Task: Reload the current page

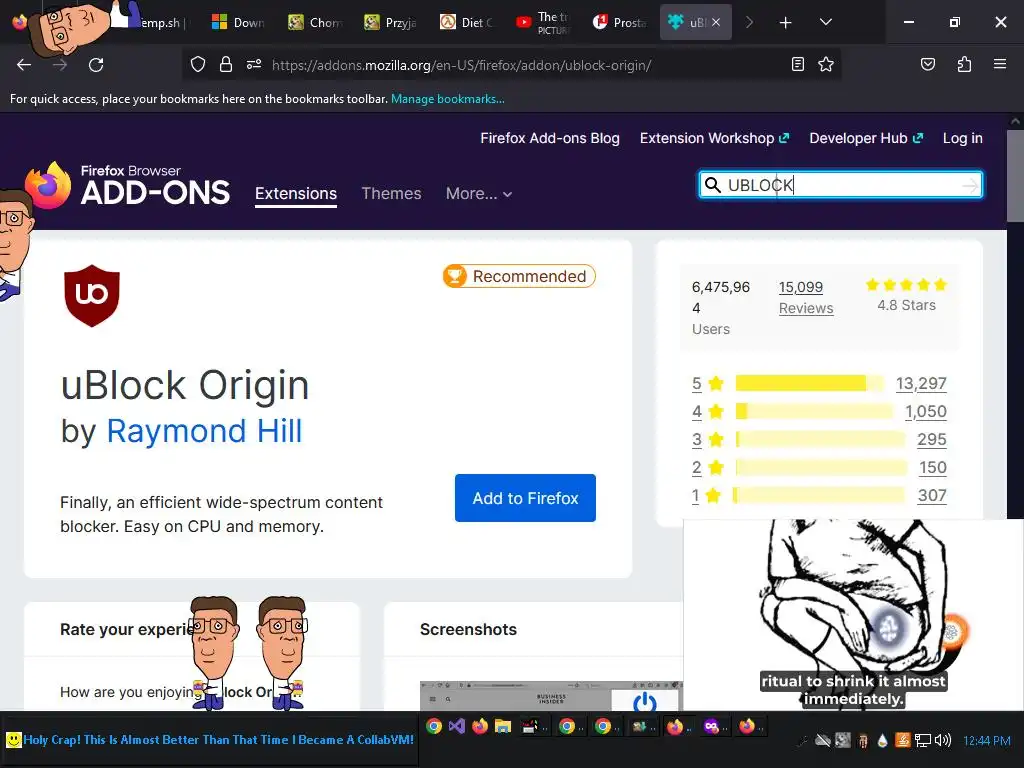Action: (x=96, y=65)
